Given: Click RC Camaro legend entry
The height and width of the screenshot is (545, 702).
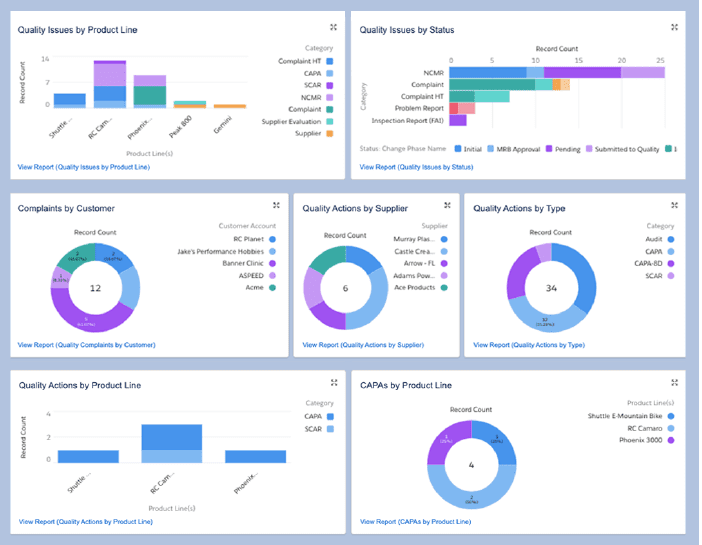Looking at the screenshot, I should click(x=651, y=428).
